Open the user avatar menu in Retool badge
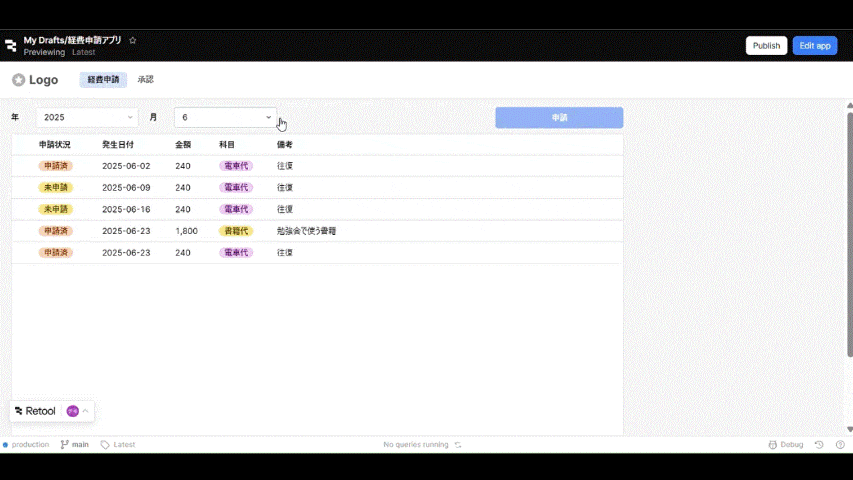 pyautogui.click(x=72, y=411)
